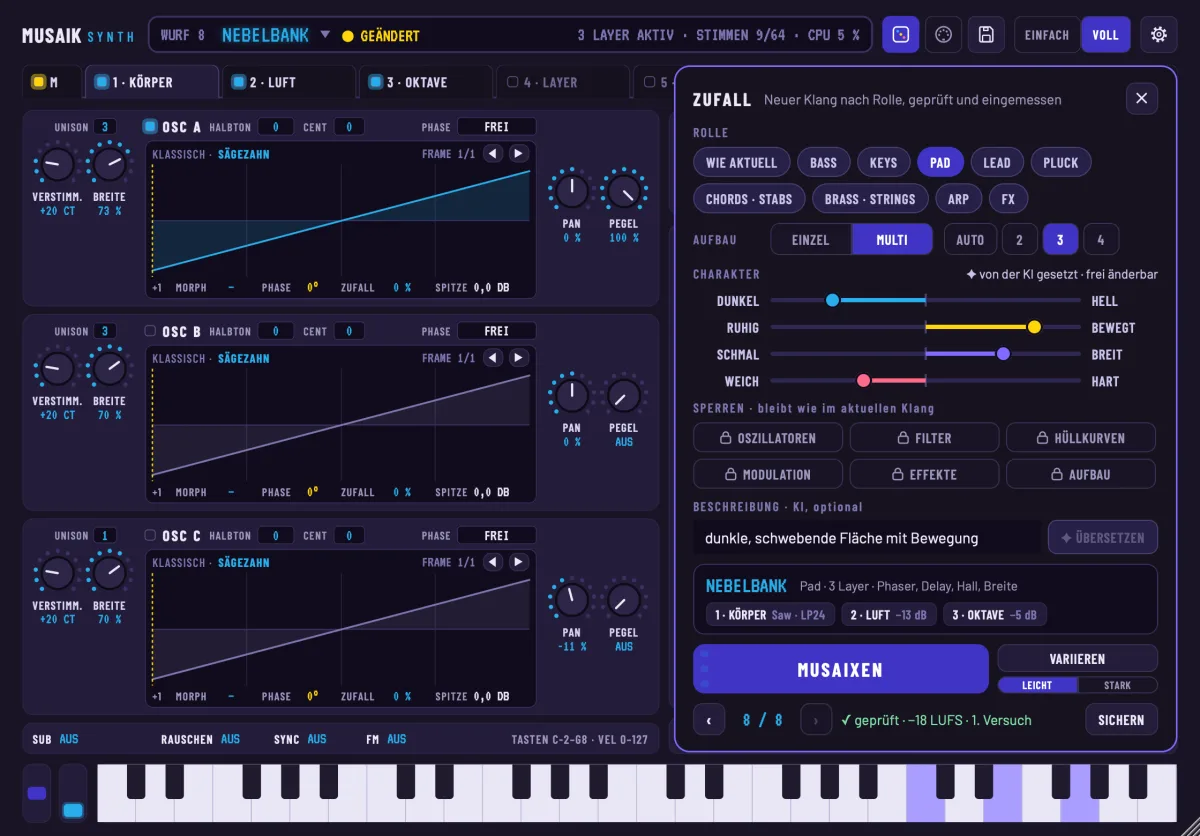
Task: Go to previous frame of OSC B
Action: click(x=493, y=358)
